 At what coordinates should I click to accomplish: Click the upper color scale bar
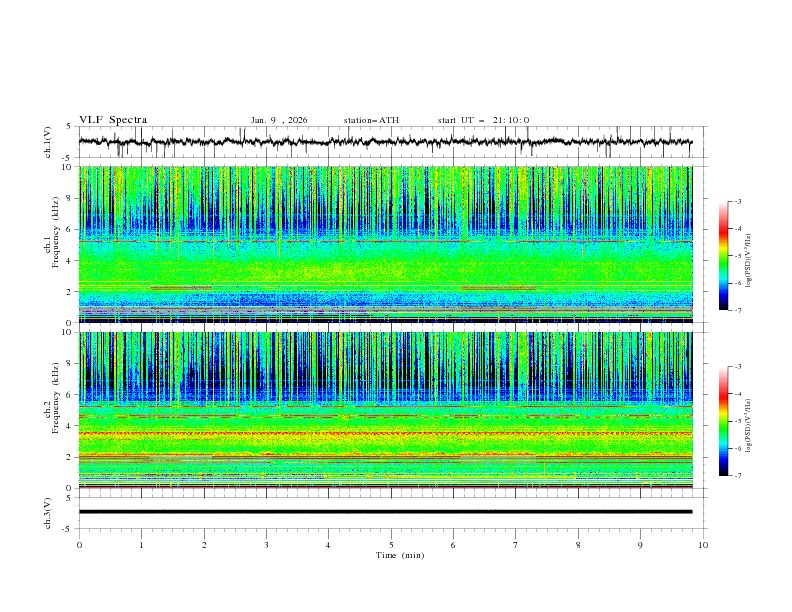coord(724,256)
